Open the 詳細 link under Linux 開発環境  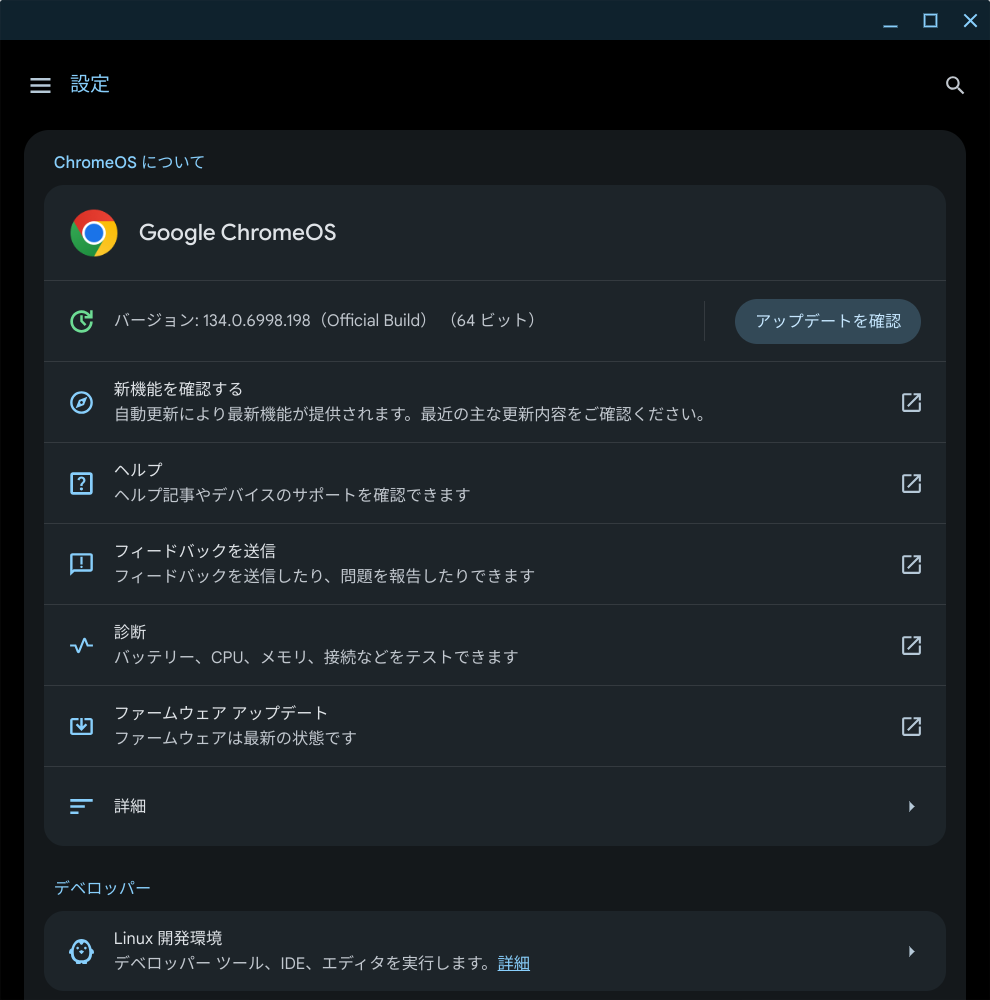click(513, 963)
